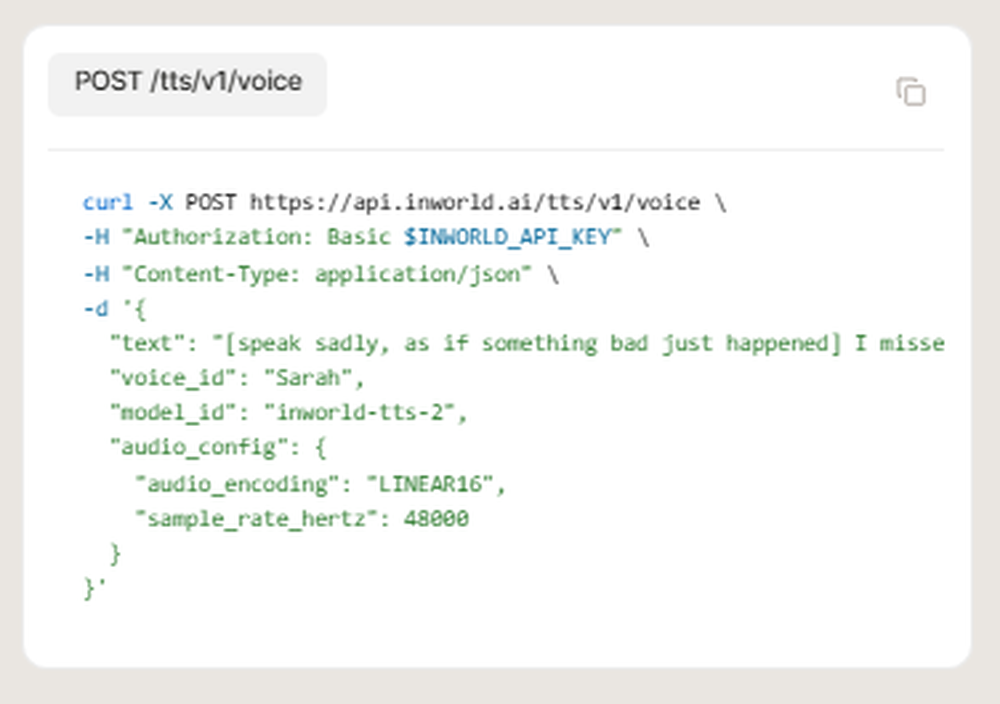
Task: Click the API URL https://api.inworld.ai/tts/v1/voice
Action: pyautogui.click(x=474, y=202)
